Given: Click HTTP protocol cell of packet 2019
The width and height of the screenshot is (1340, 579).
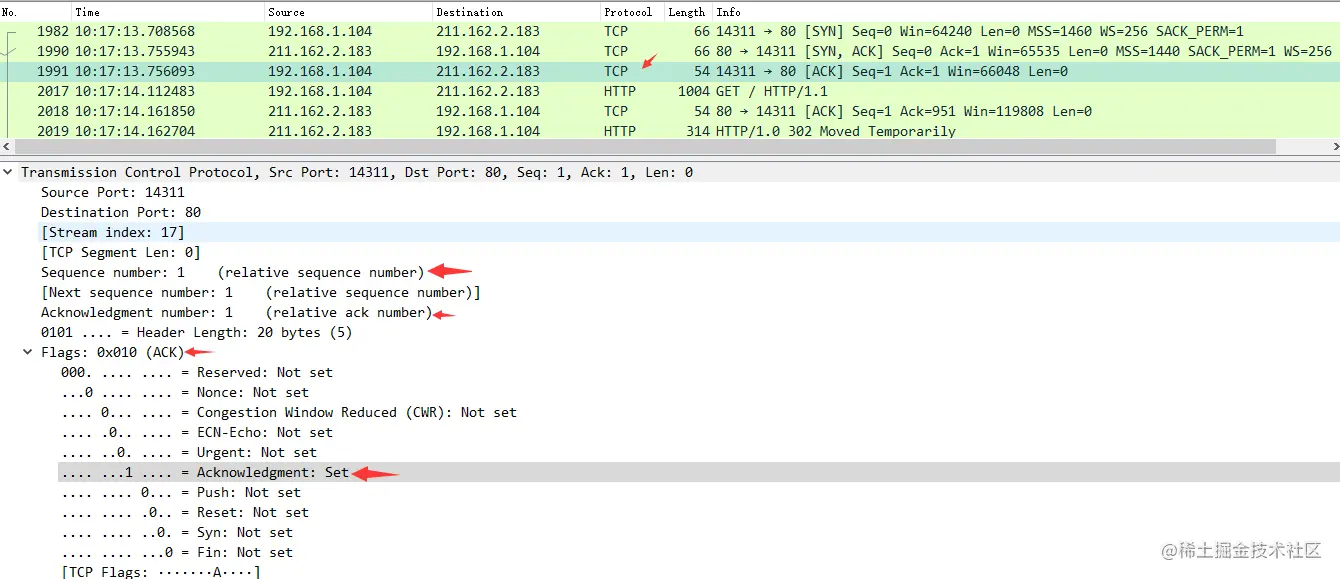Looking at the screenshot, I should [620, 131].
